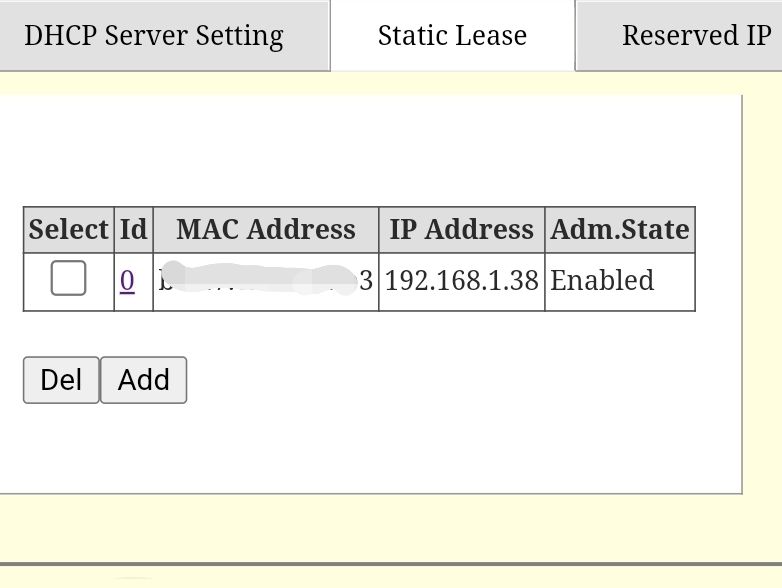Go to the Reserved IP tab
Screen dimensions: 782x588
click(x=695, y=36)
